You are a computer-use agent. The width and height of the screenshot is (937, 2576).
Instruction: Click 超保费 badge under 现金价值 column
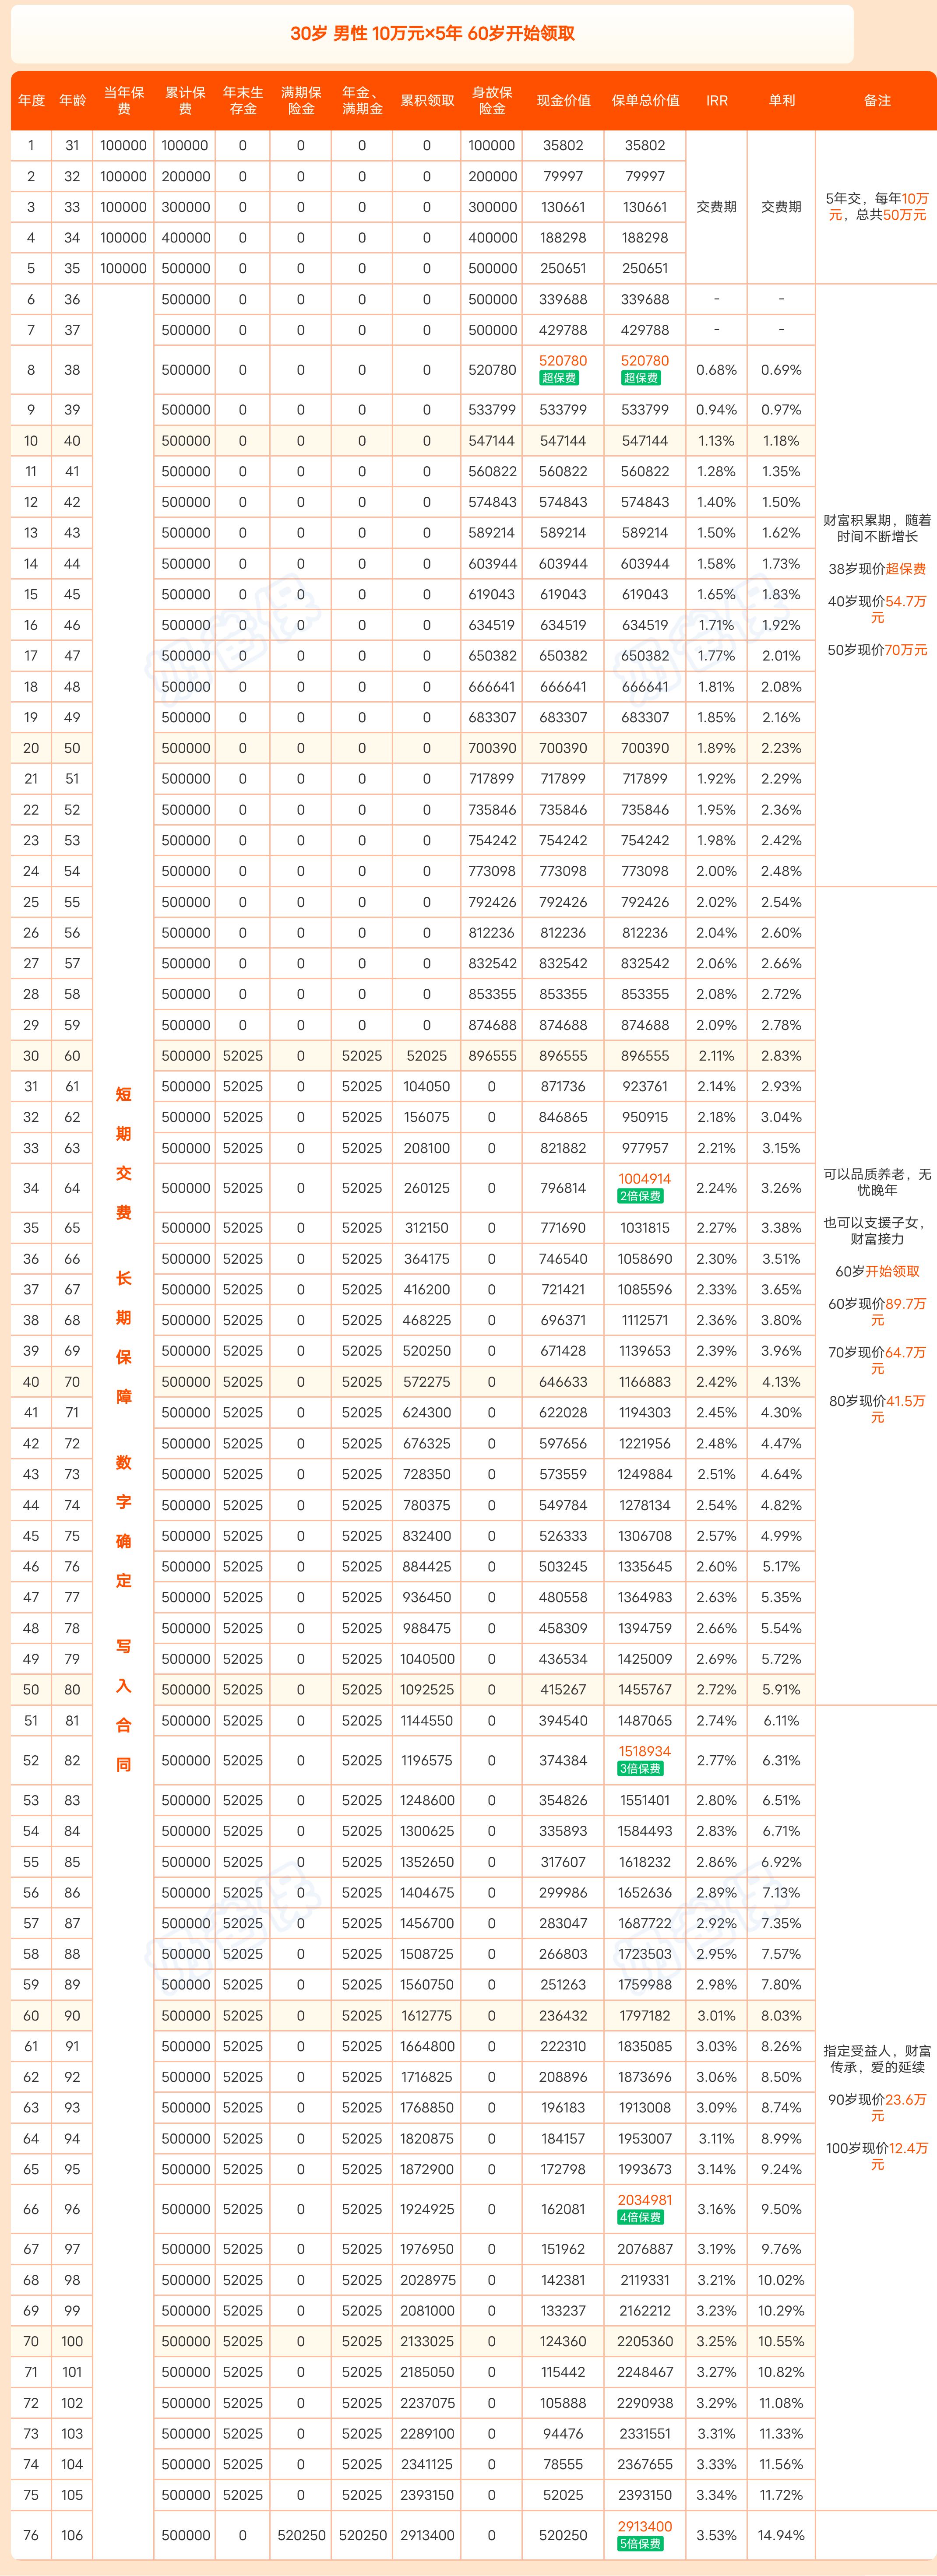coord(559,378)
